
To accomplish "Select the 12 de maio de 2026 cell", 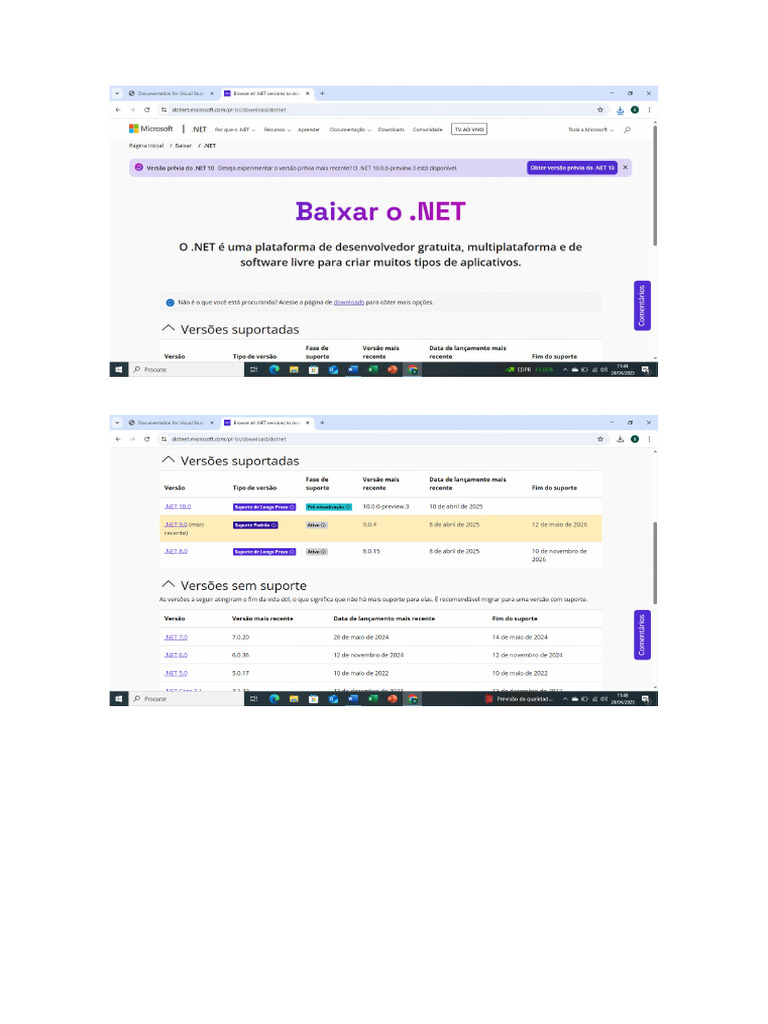I will coord(559,524).
